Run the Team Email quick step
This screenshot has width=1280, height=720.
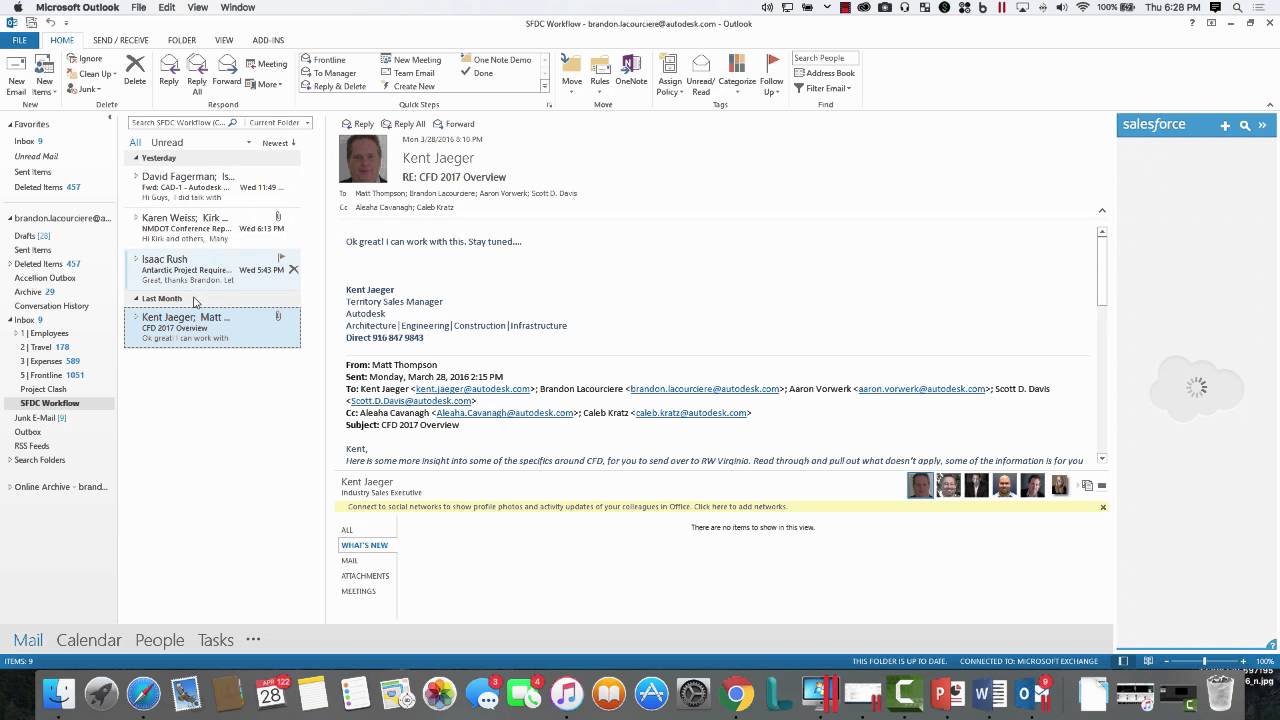[408, 73]
